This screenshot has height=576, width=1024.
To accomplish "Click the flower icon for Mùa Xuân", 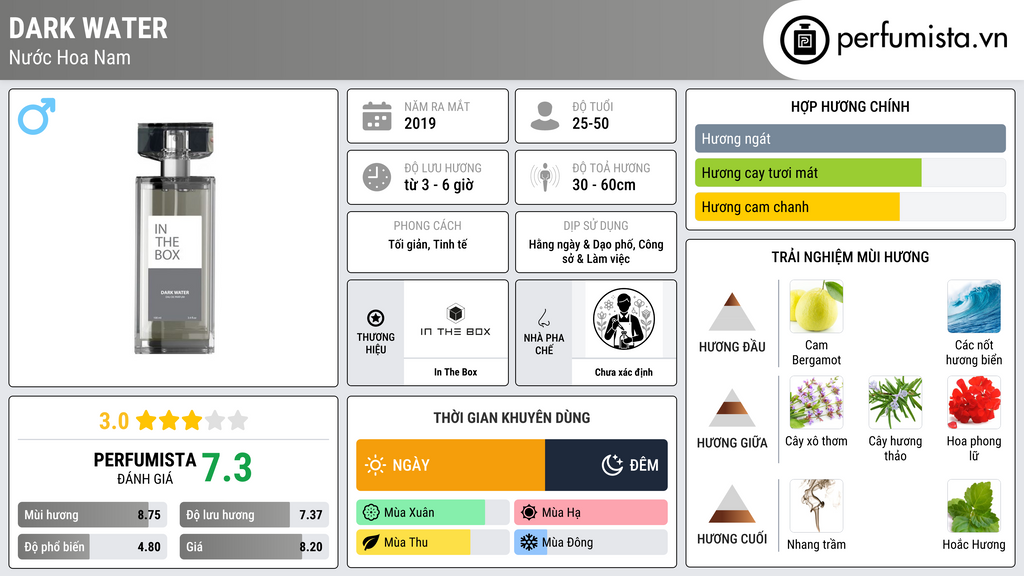I will click(371, 513).
